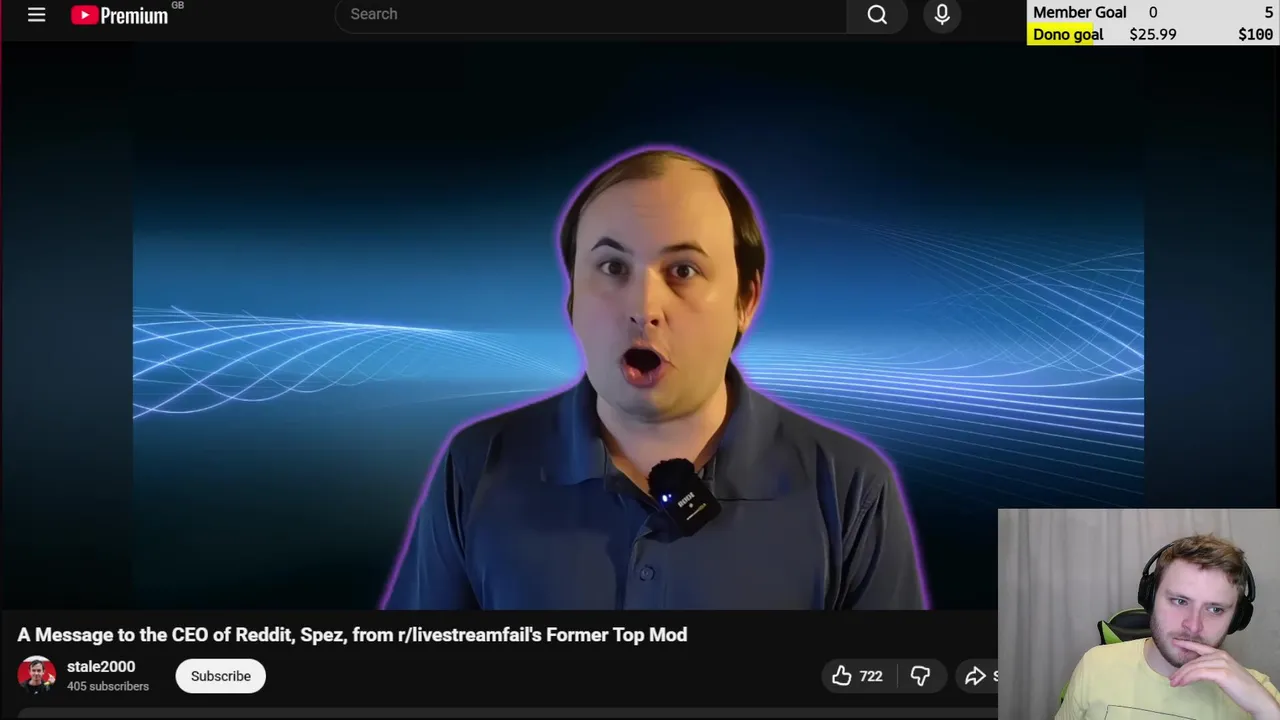Screen dimensions: 1280x720
Task: Click the Dono goal highlighted label
Action: click(1068, 34)
